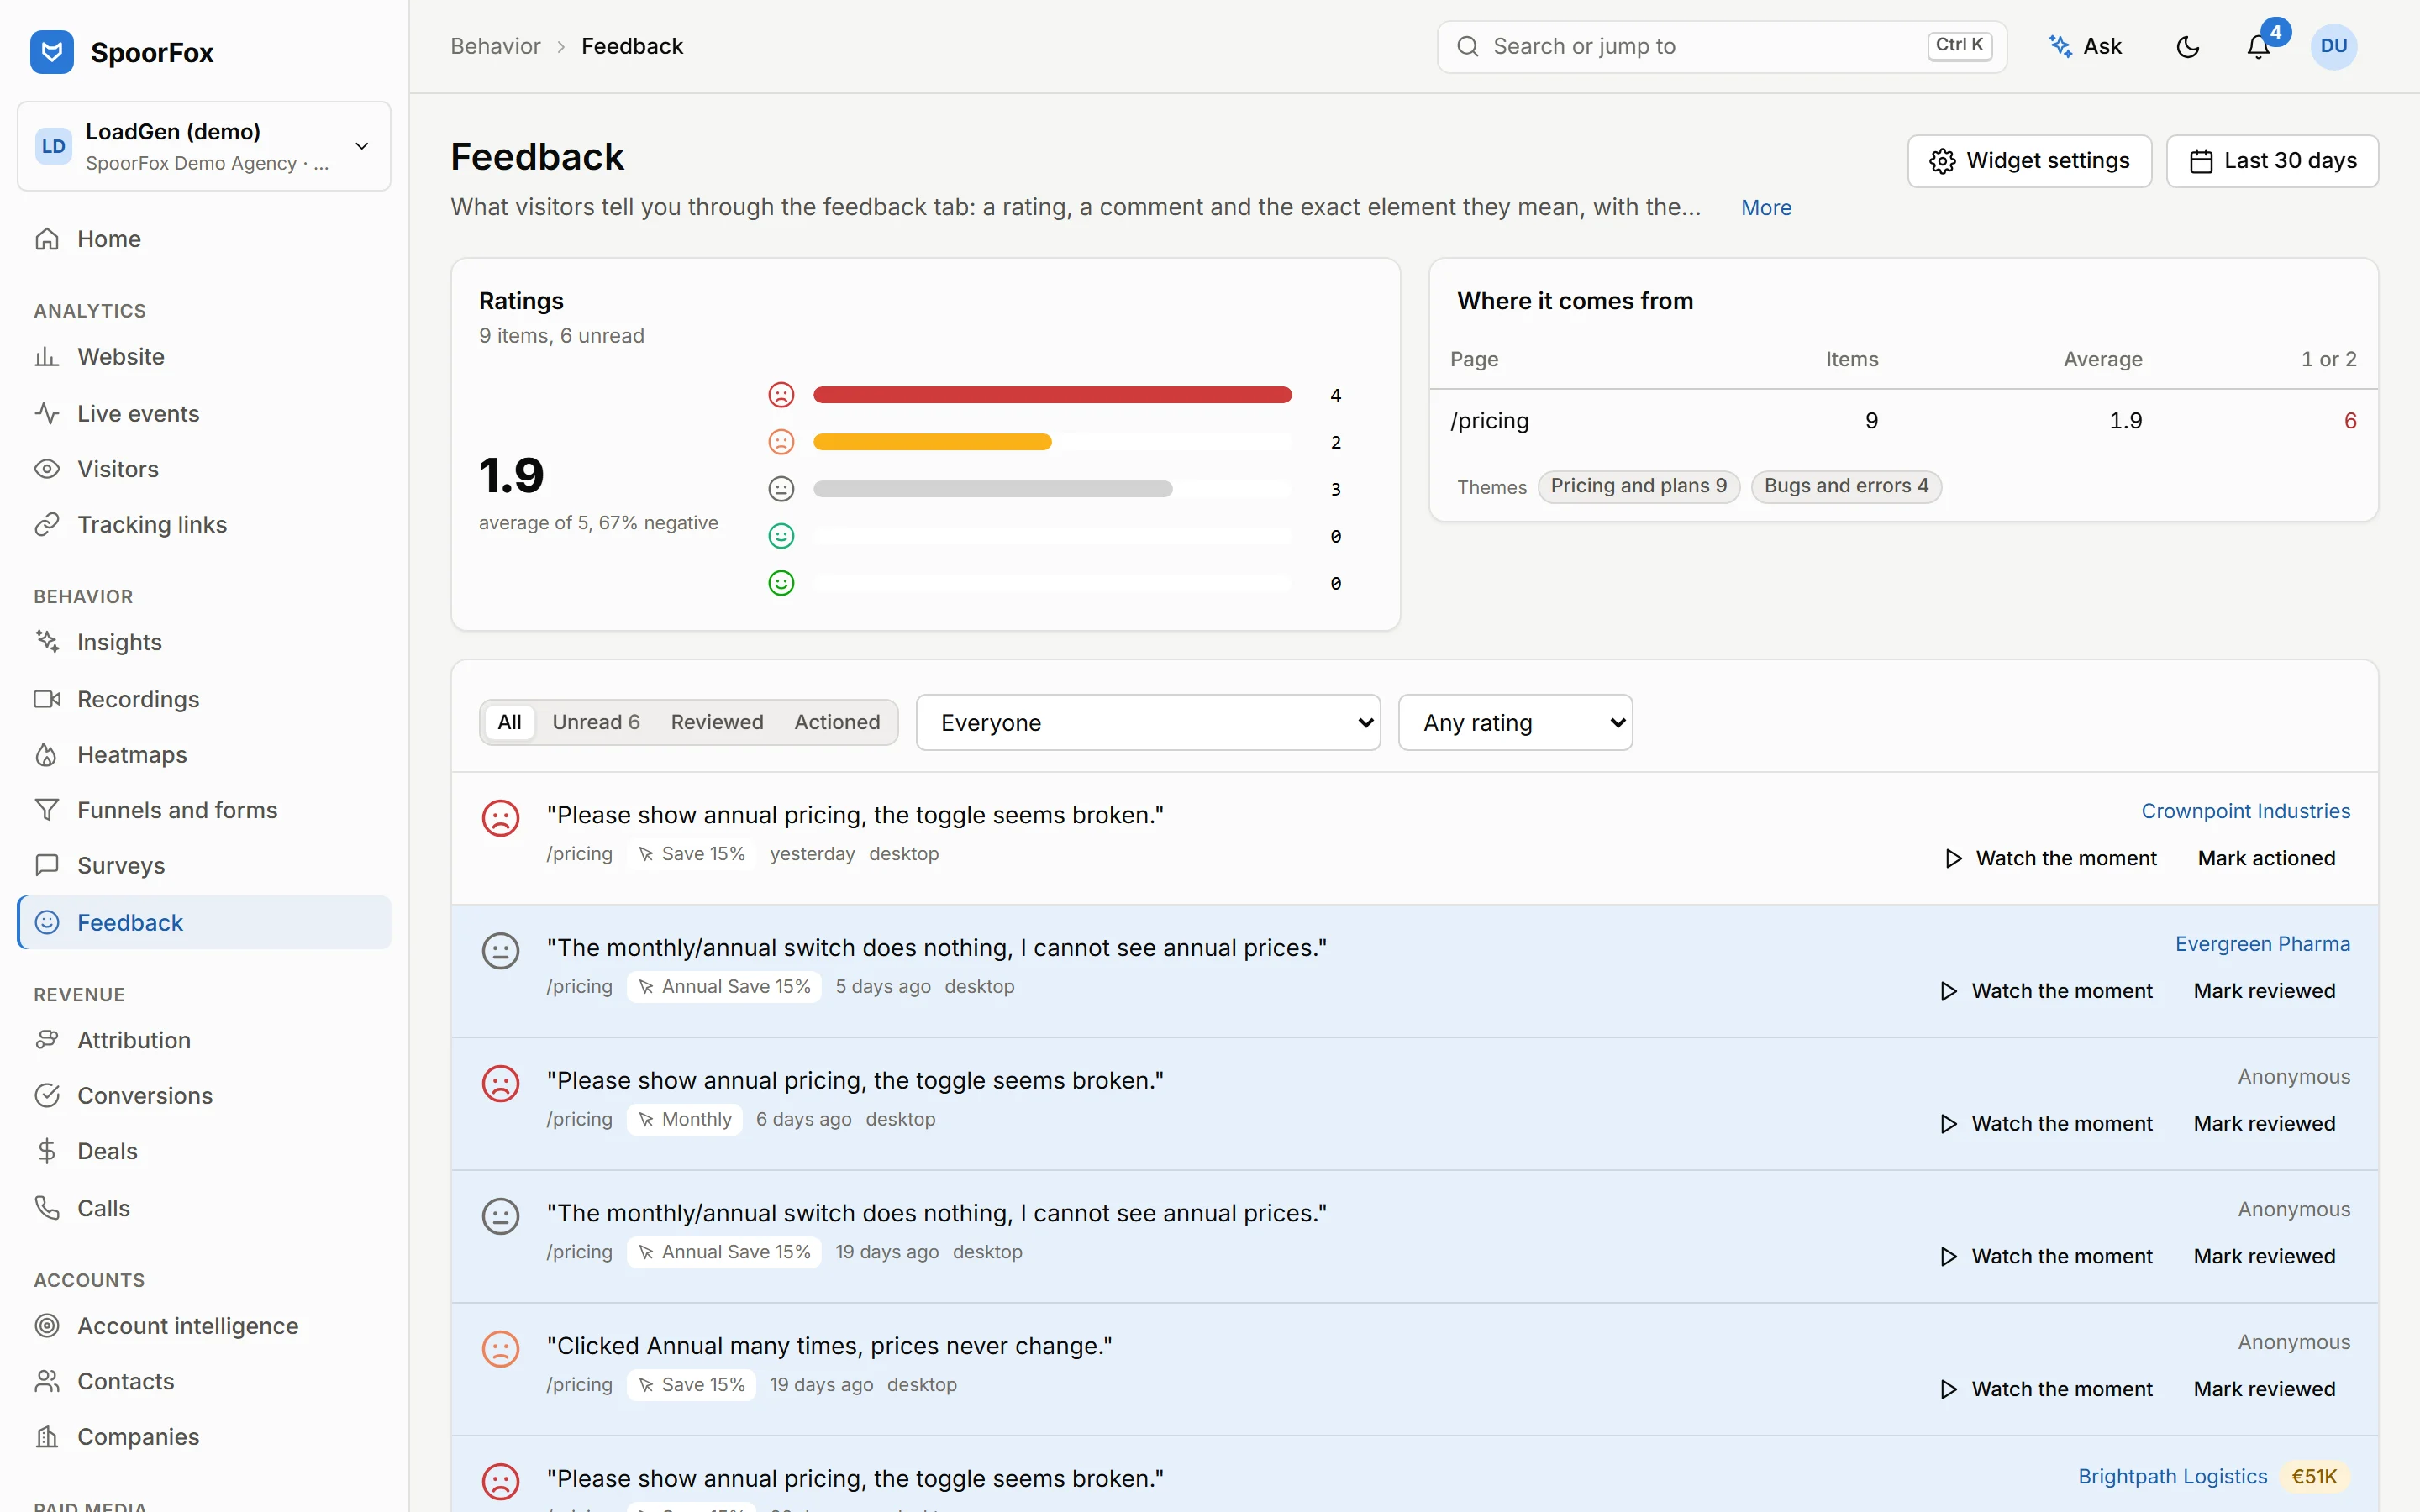This screenshot has height=1512, width=2420.
Task: Expand the LoadGen (demo) workspace switcher
Action: [204, 146]
